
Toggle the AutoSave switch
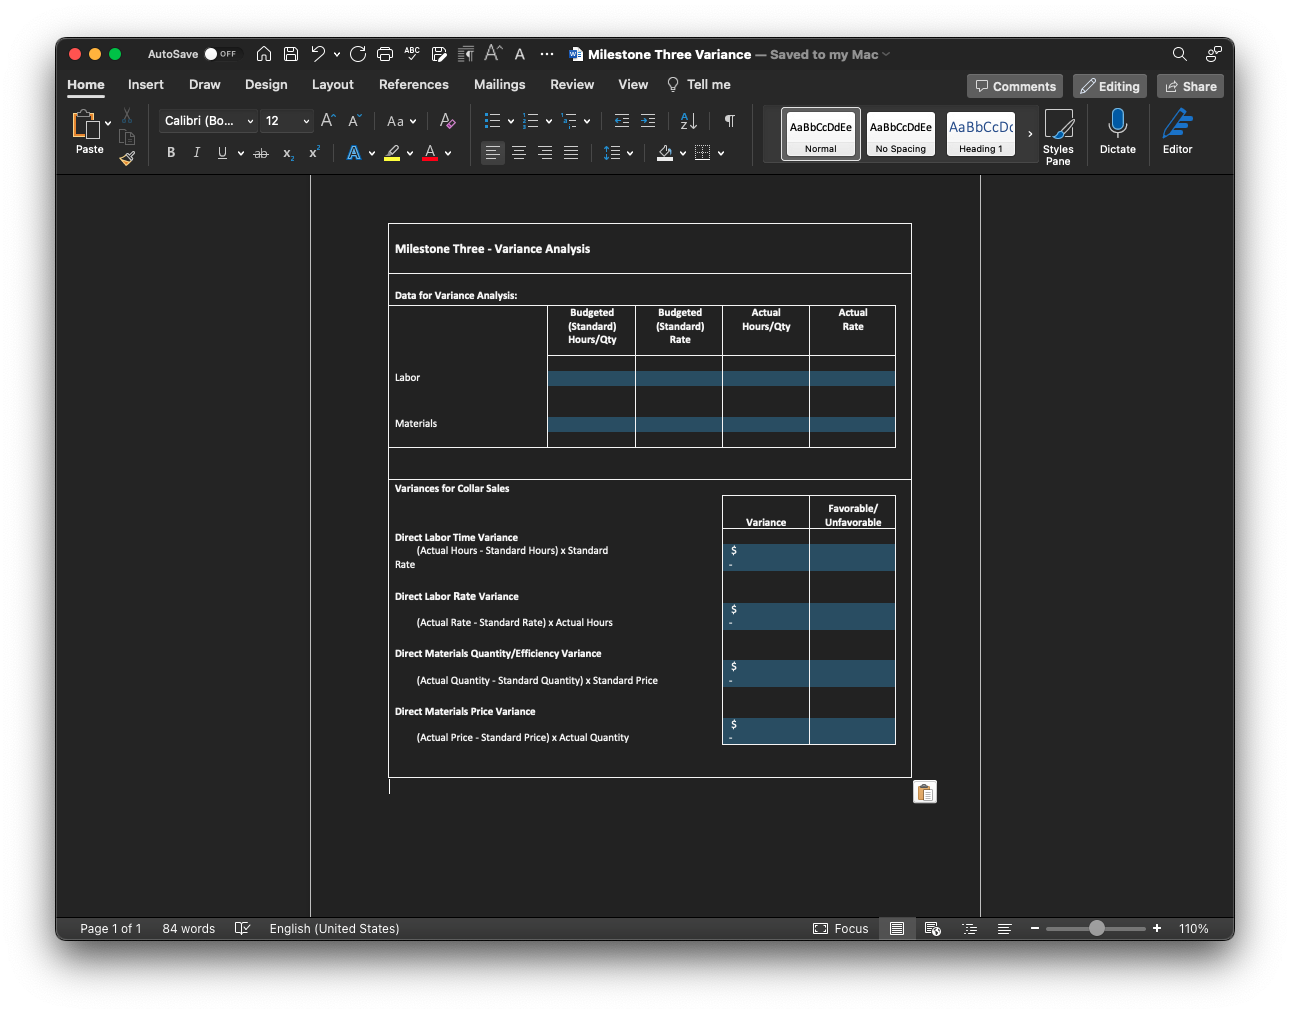(x=221, y=54)
